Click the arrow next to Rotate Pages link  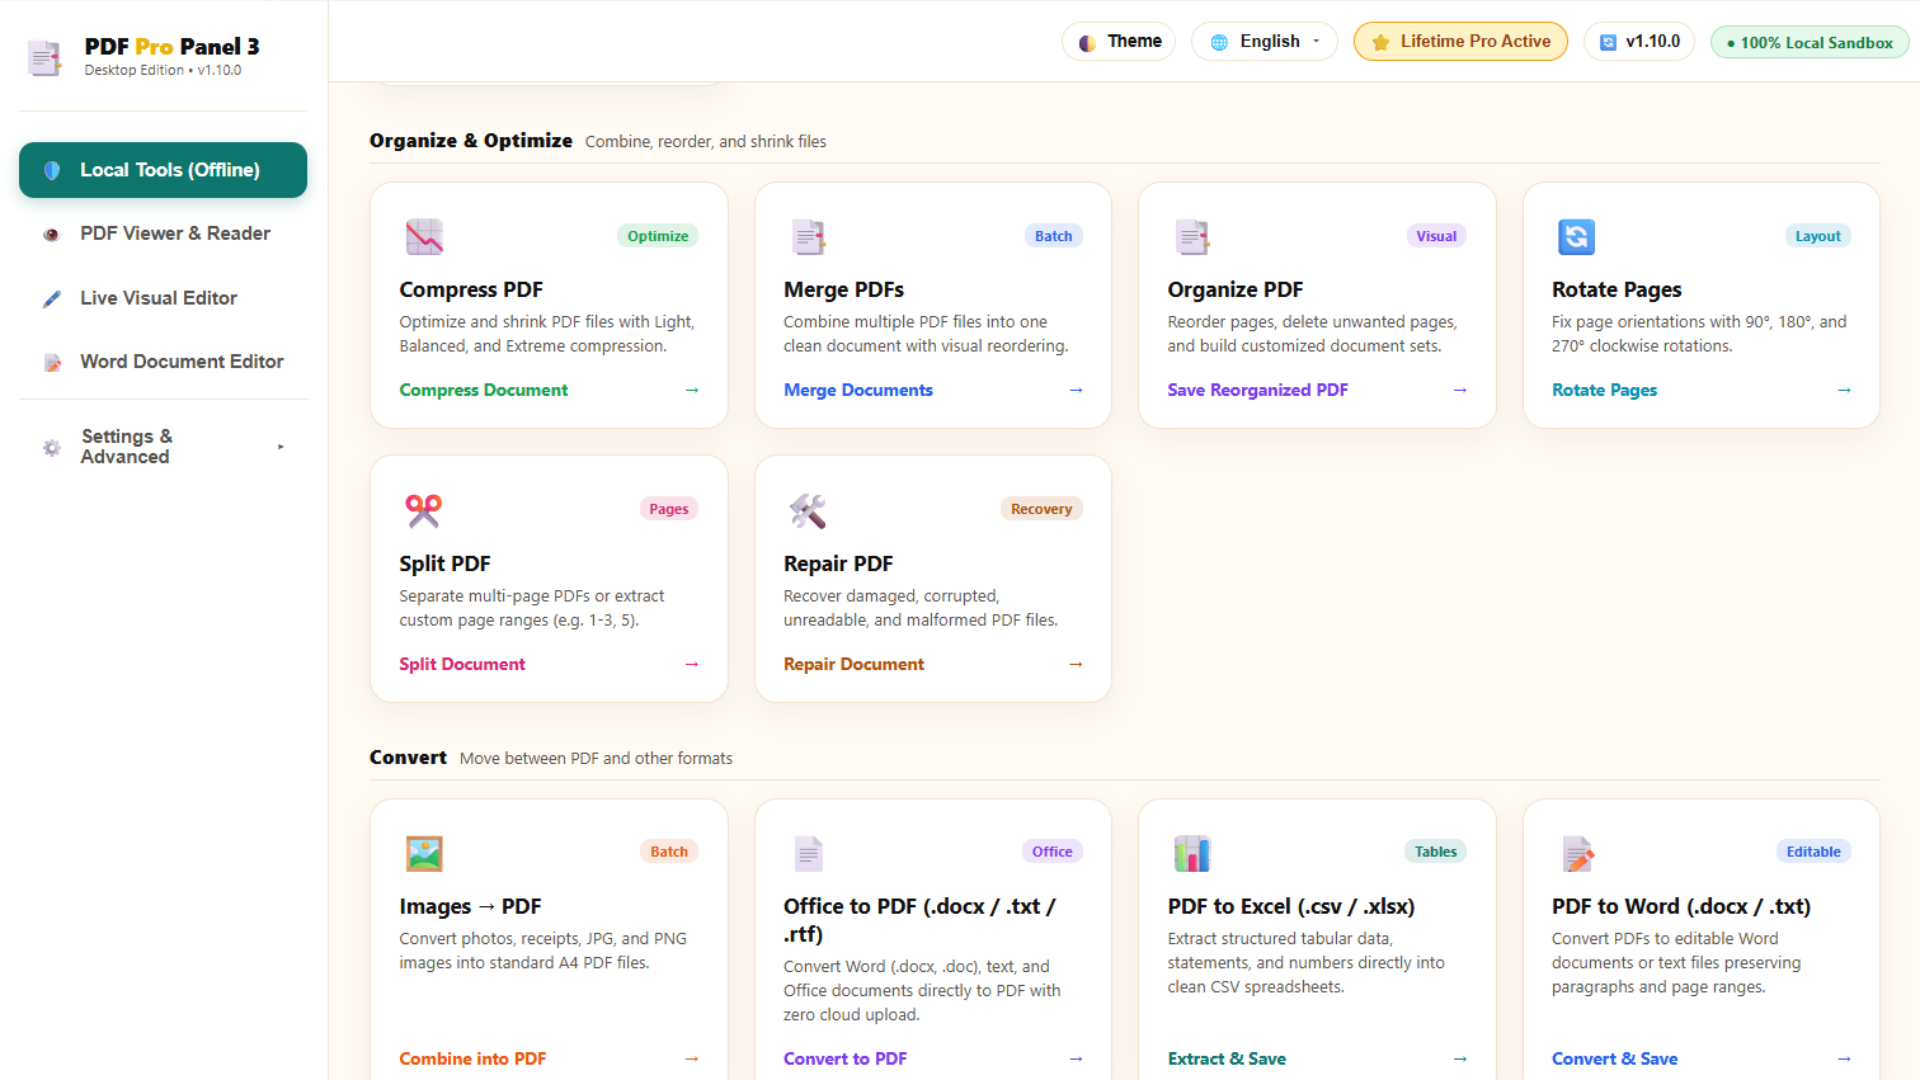1844,390
